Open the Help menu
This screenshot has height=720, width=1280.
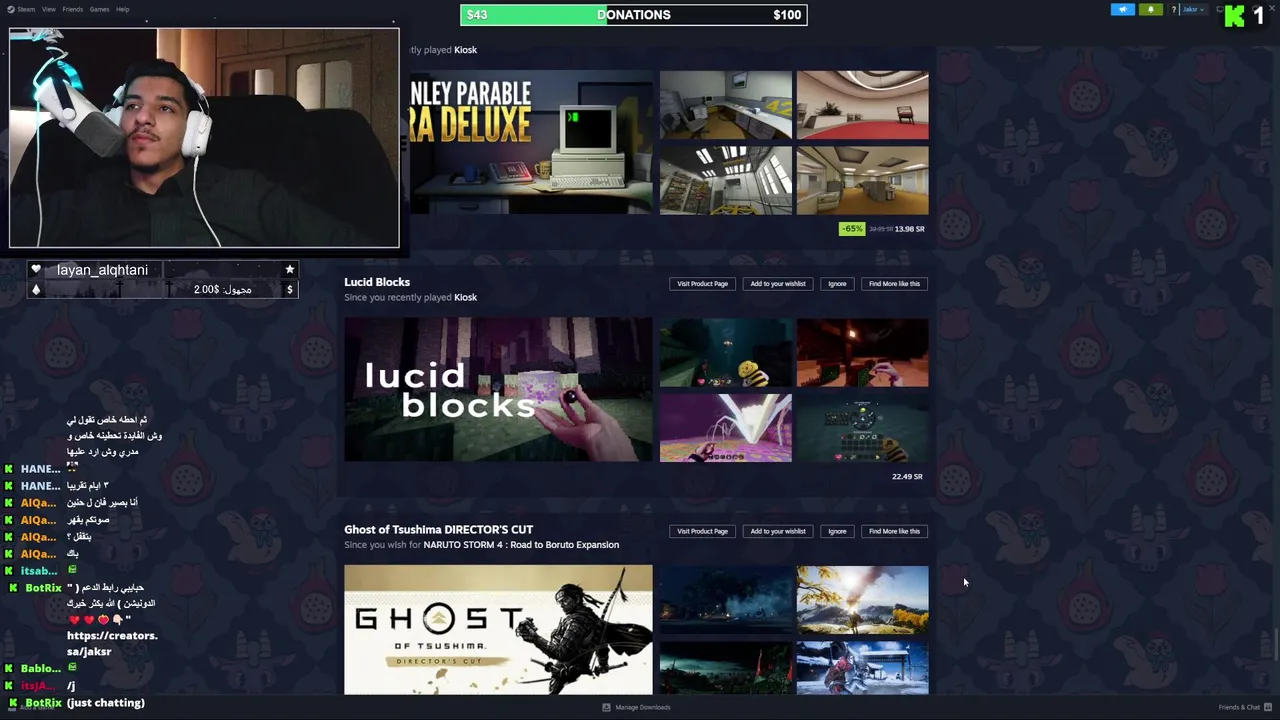[x=122, y=9]
